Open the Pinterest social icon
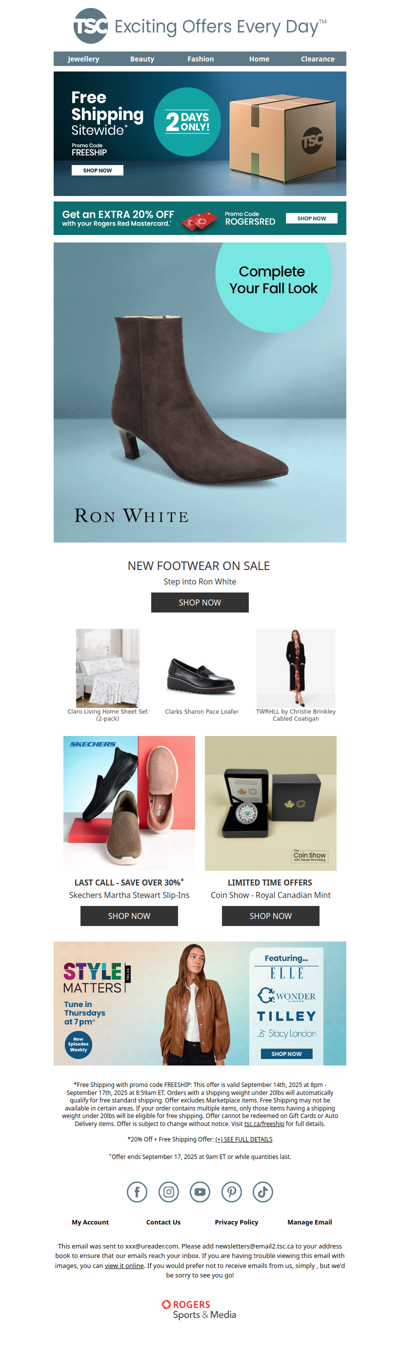The height and width of the screenshot is (1350, 400). (232, 1191)
